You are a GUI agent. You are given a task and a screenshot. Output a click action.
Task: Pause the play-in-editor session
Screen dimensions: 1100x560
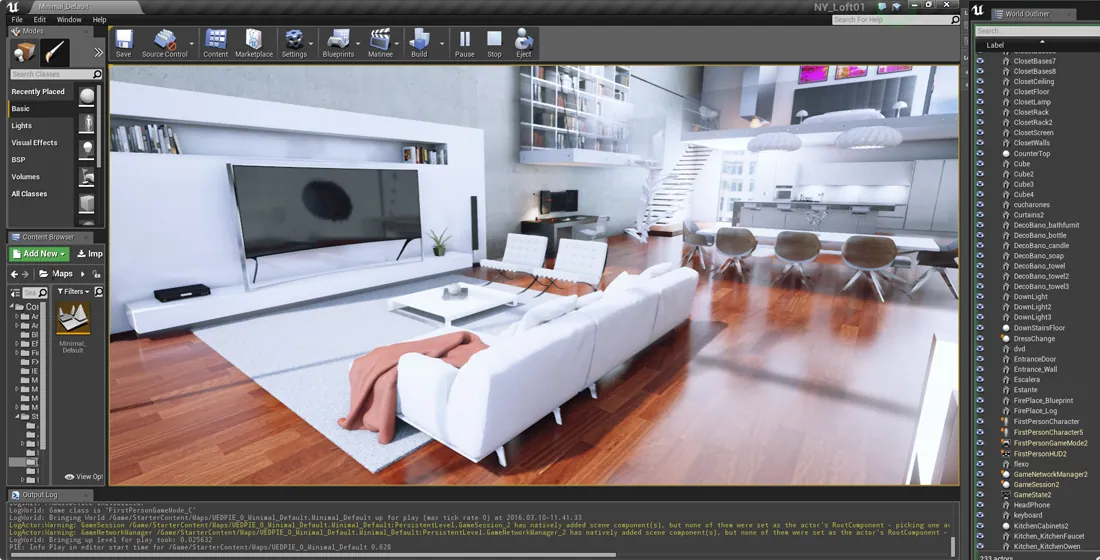point(464,44)
